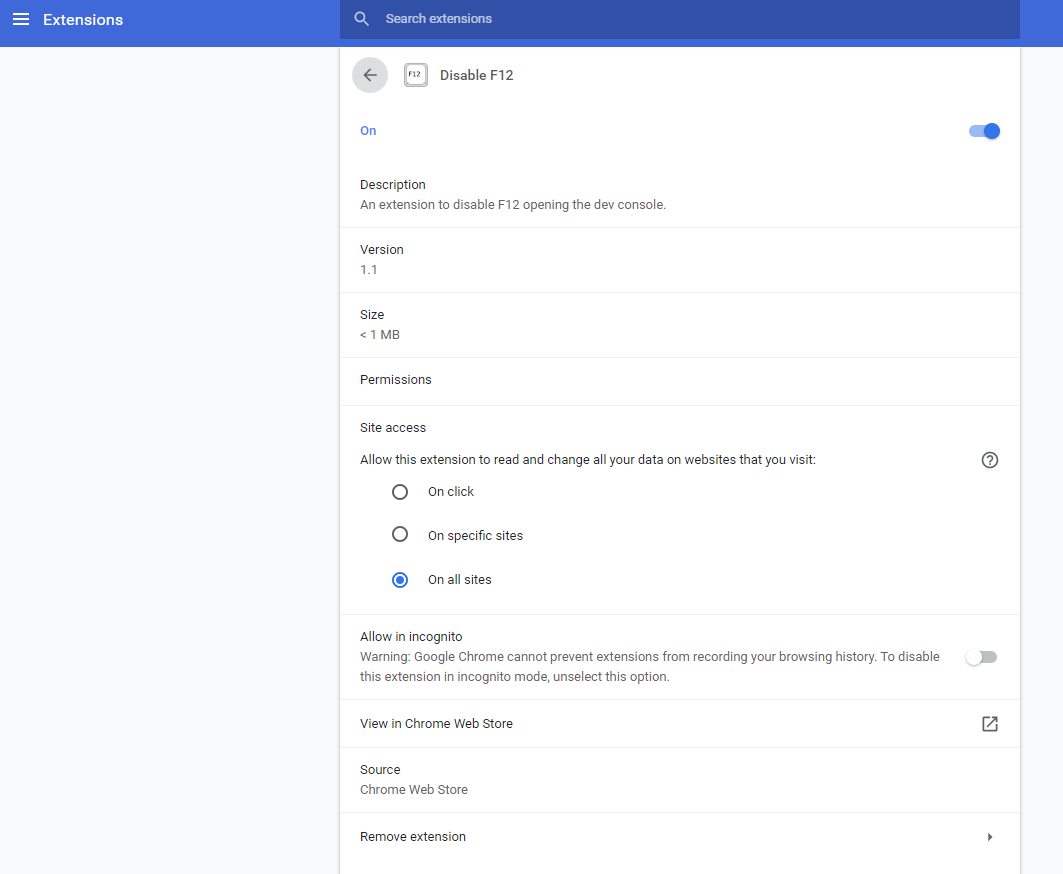This screenshot has width=1063, height=874.
Task: Open the hamburger main menu
Action: (x=21, y=19)
